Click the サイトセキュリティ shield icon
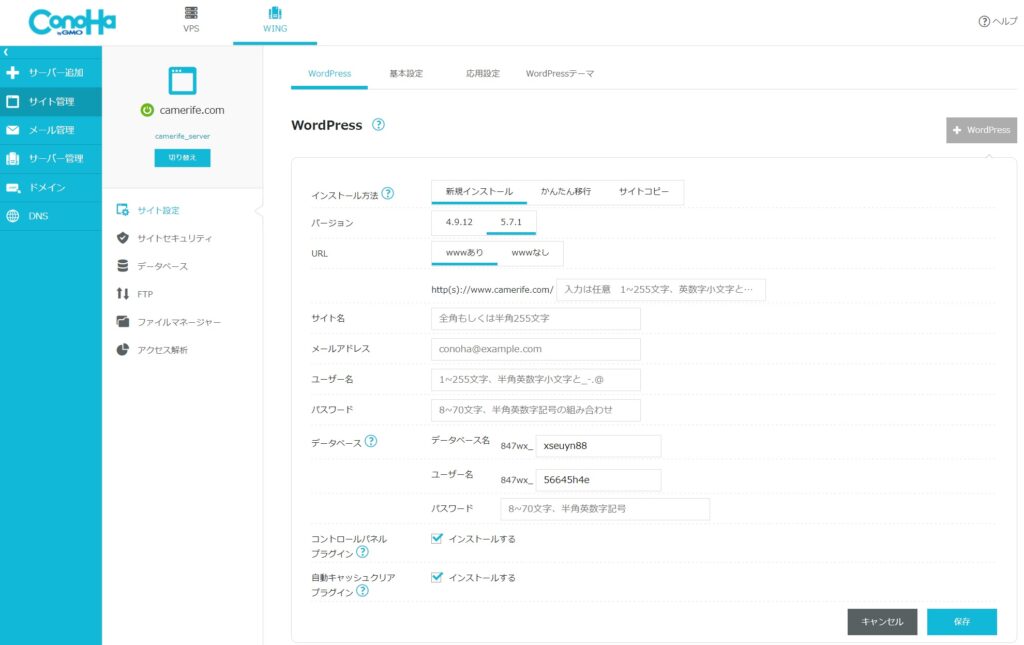1024x645 pixels. pos(122,238)
